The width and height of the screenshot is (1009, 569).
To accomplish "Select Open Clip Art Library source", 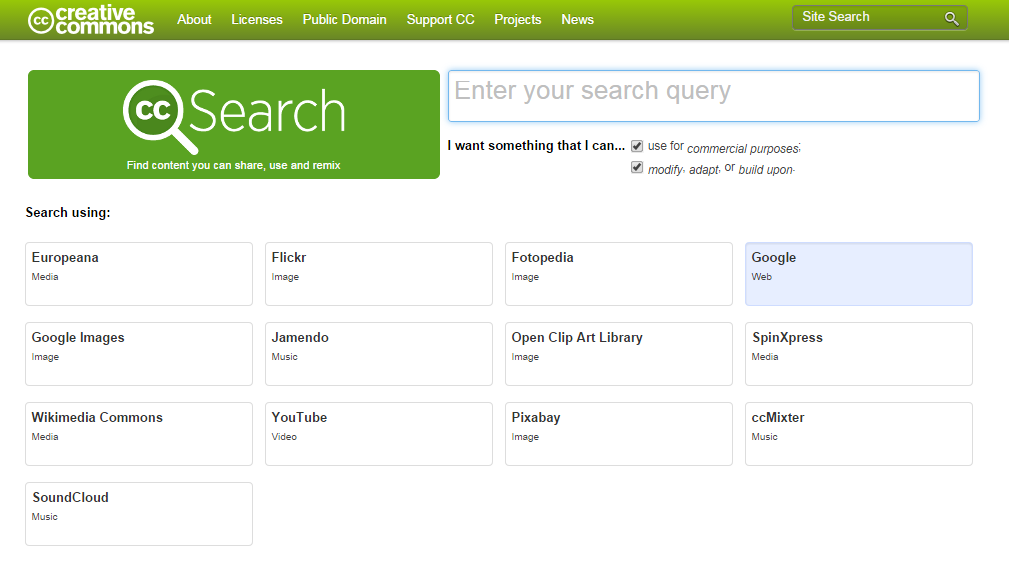I will click(618, 353).
